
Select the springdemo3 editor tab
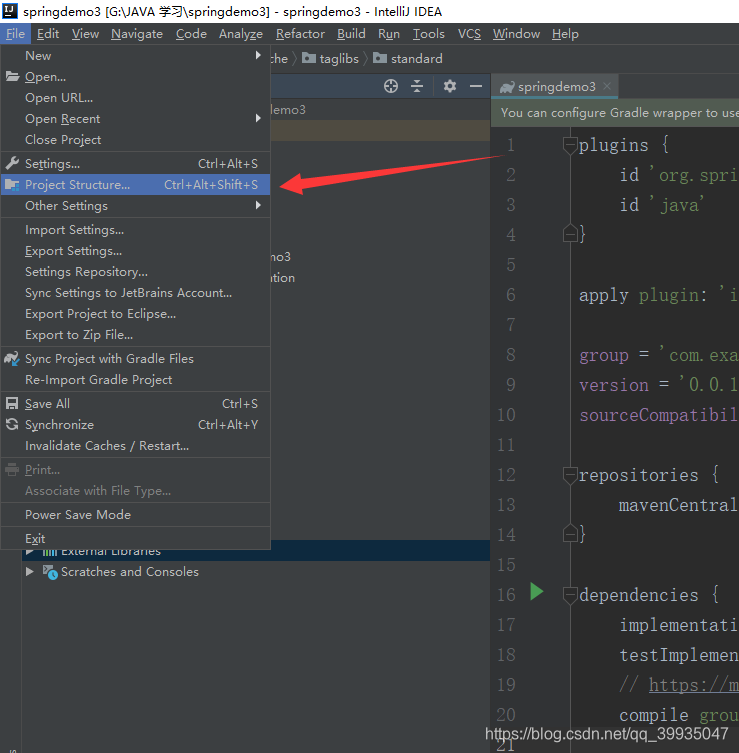tap(555, 86)
